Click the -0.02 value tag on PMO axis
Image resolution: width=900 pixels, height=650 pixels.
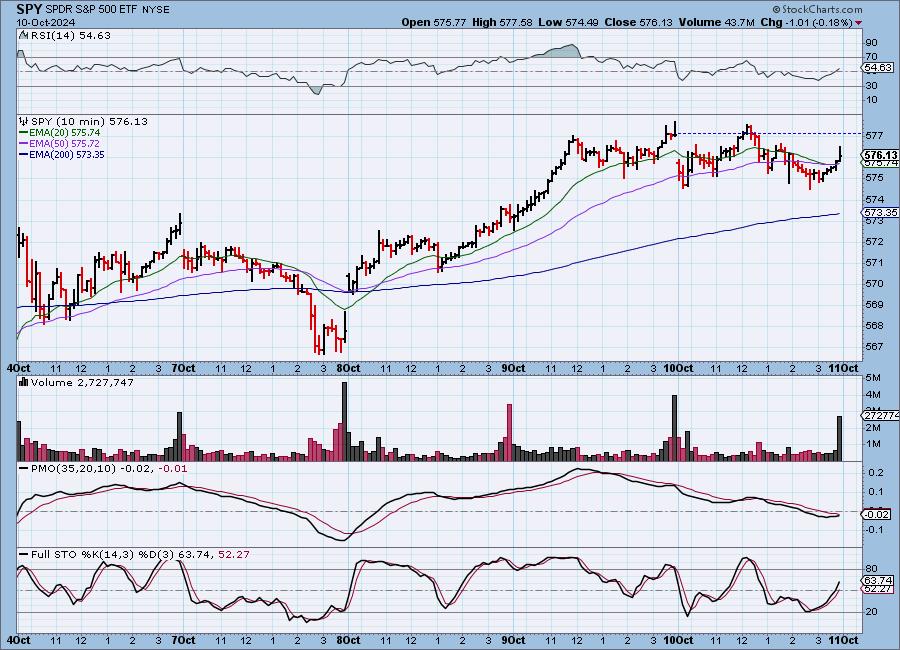(x=877, y=514)
